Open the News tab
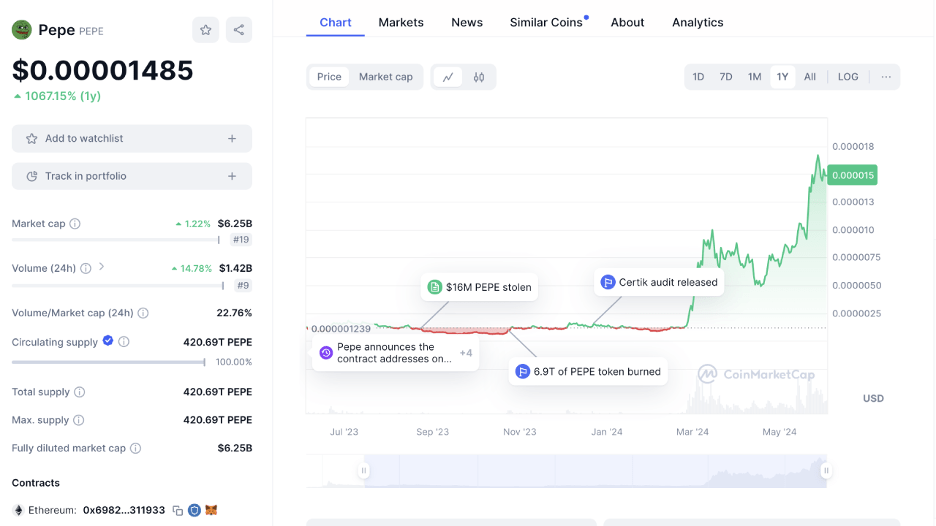Viewport: 936px width, 526px height. coord(467,23)
